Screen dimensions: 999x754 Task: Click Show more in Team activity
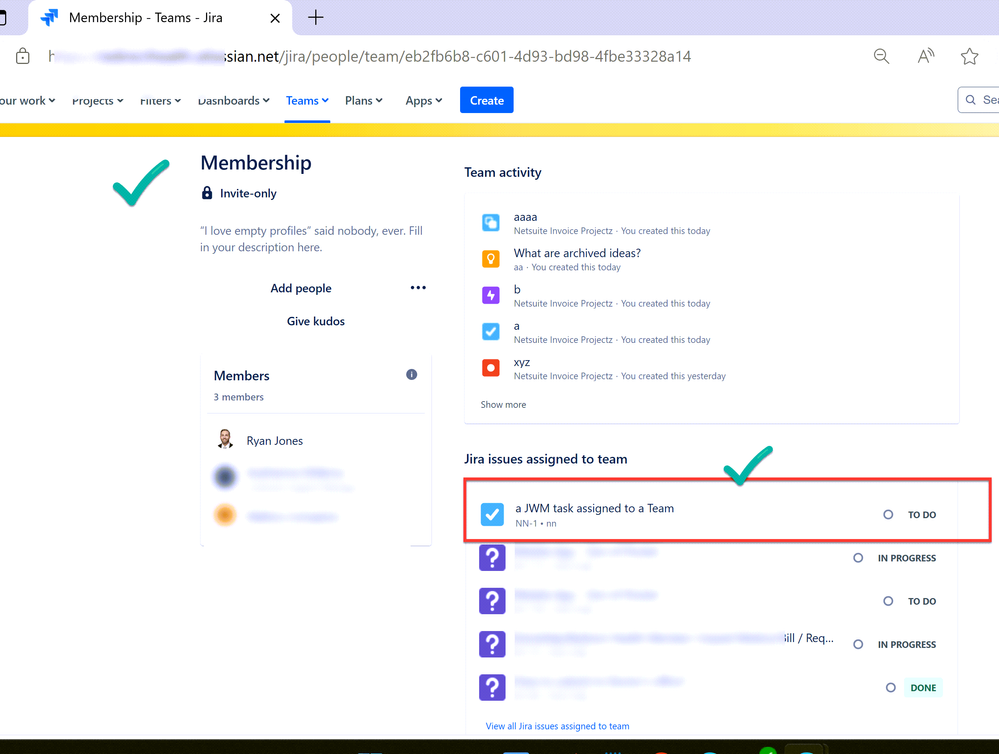point(503,405)
